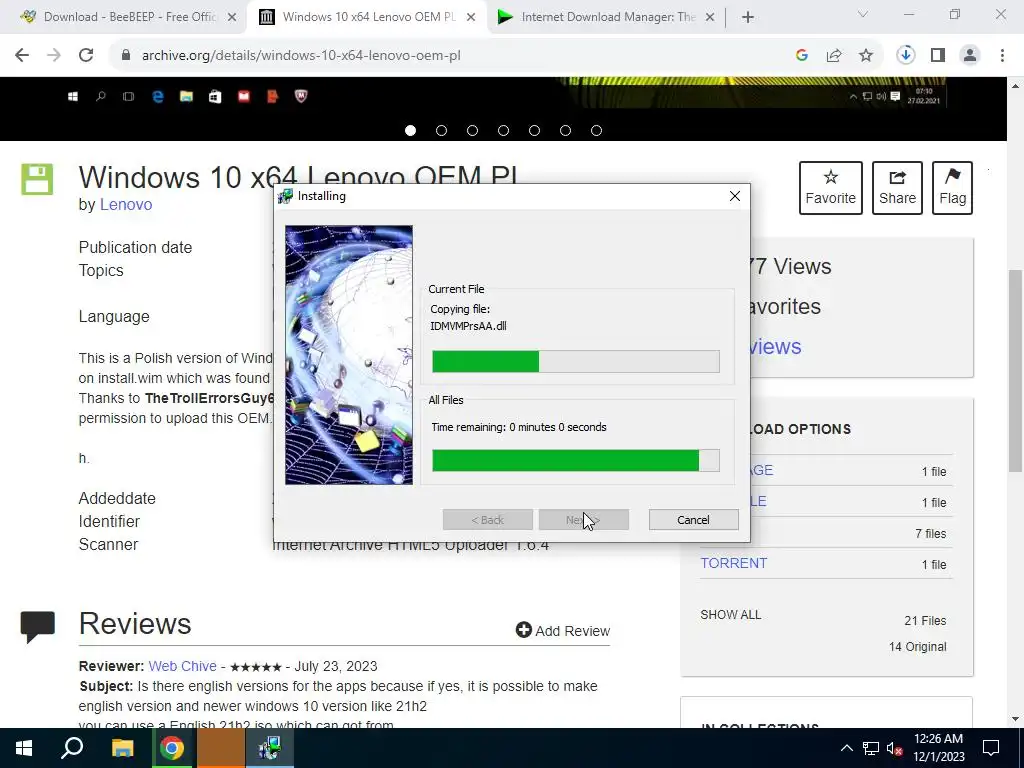Screen dimensions: 1024x768
Task: Flag this archive item
Action: [952, 188]
